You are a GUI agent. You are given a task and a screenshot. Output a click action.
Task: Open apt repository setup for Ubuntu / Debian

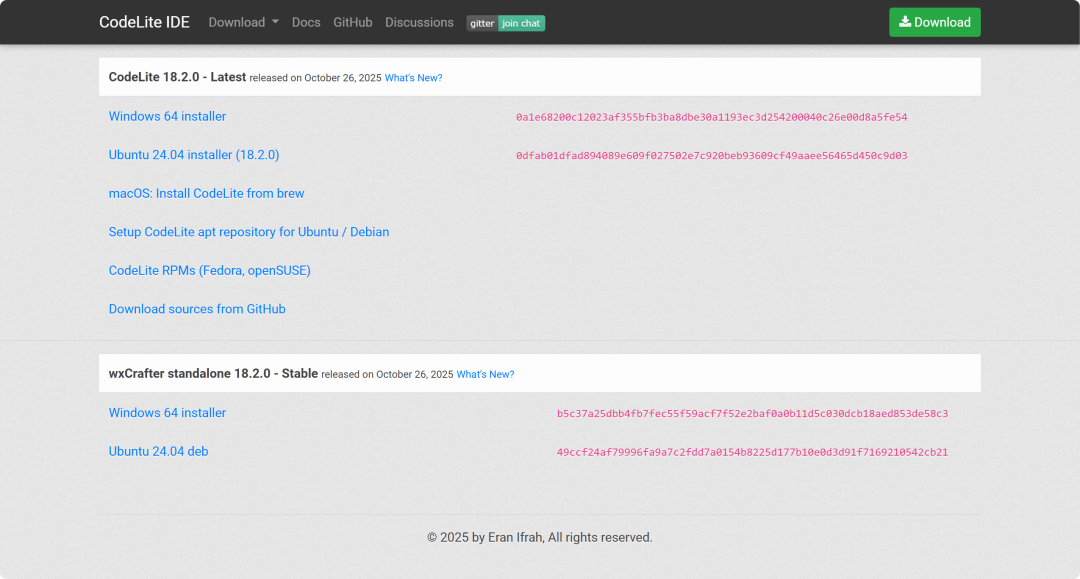tap(249, 232)
